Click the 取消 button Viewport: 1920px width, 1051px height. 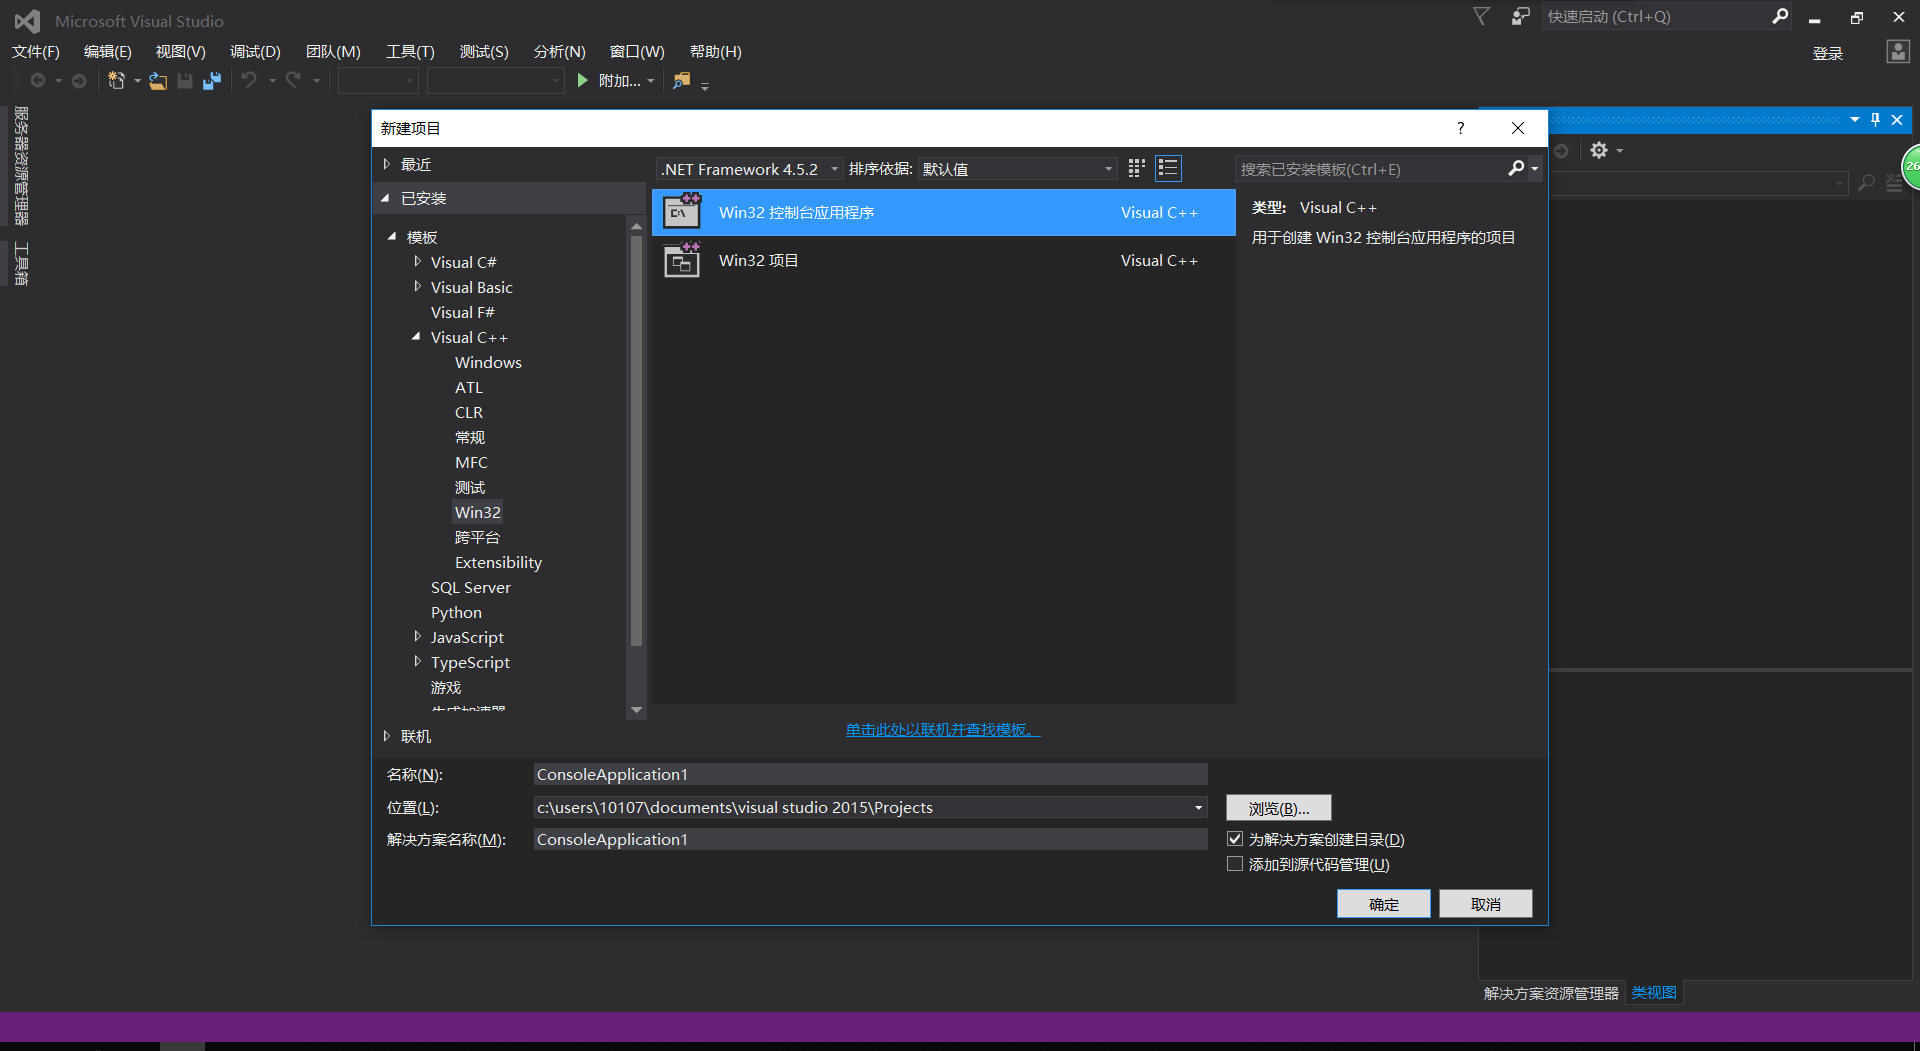(1486, 904)
